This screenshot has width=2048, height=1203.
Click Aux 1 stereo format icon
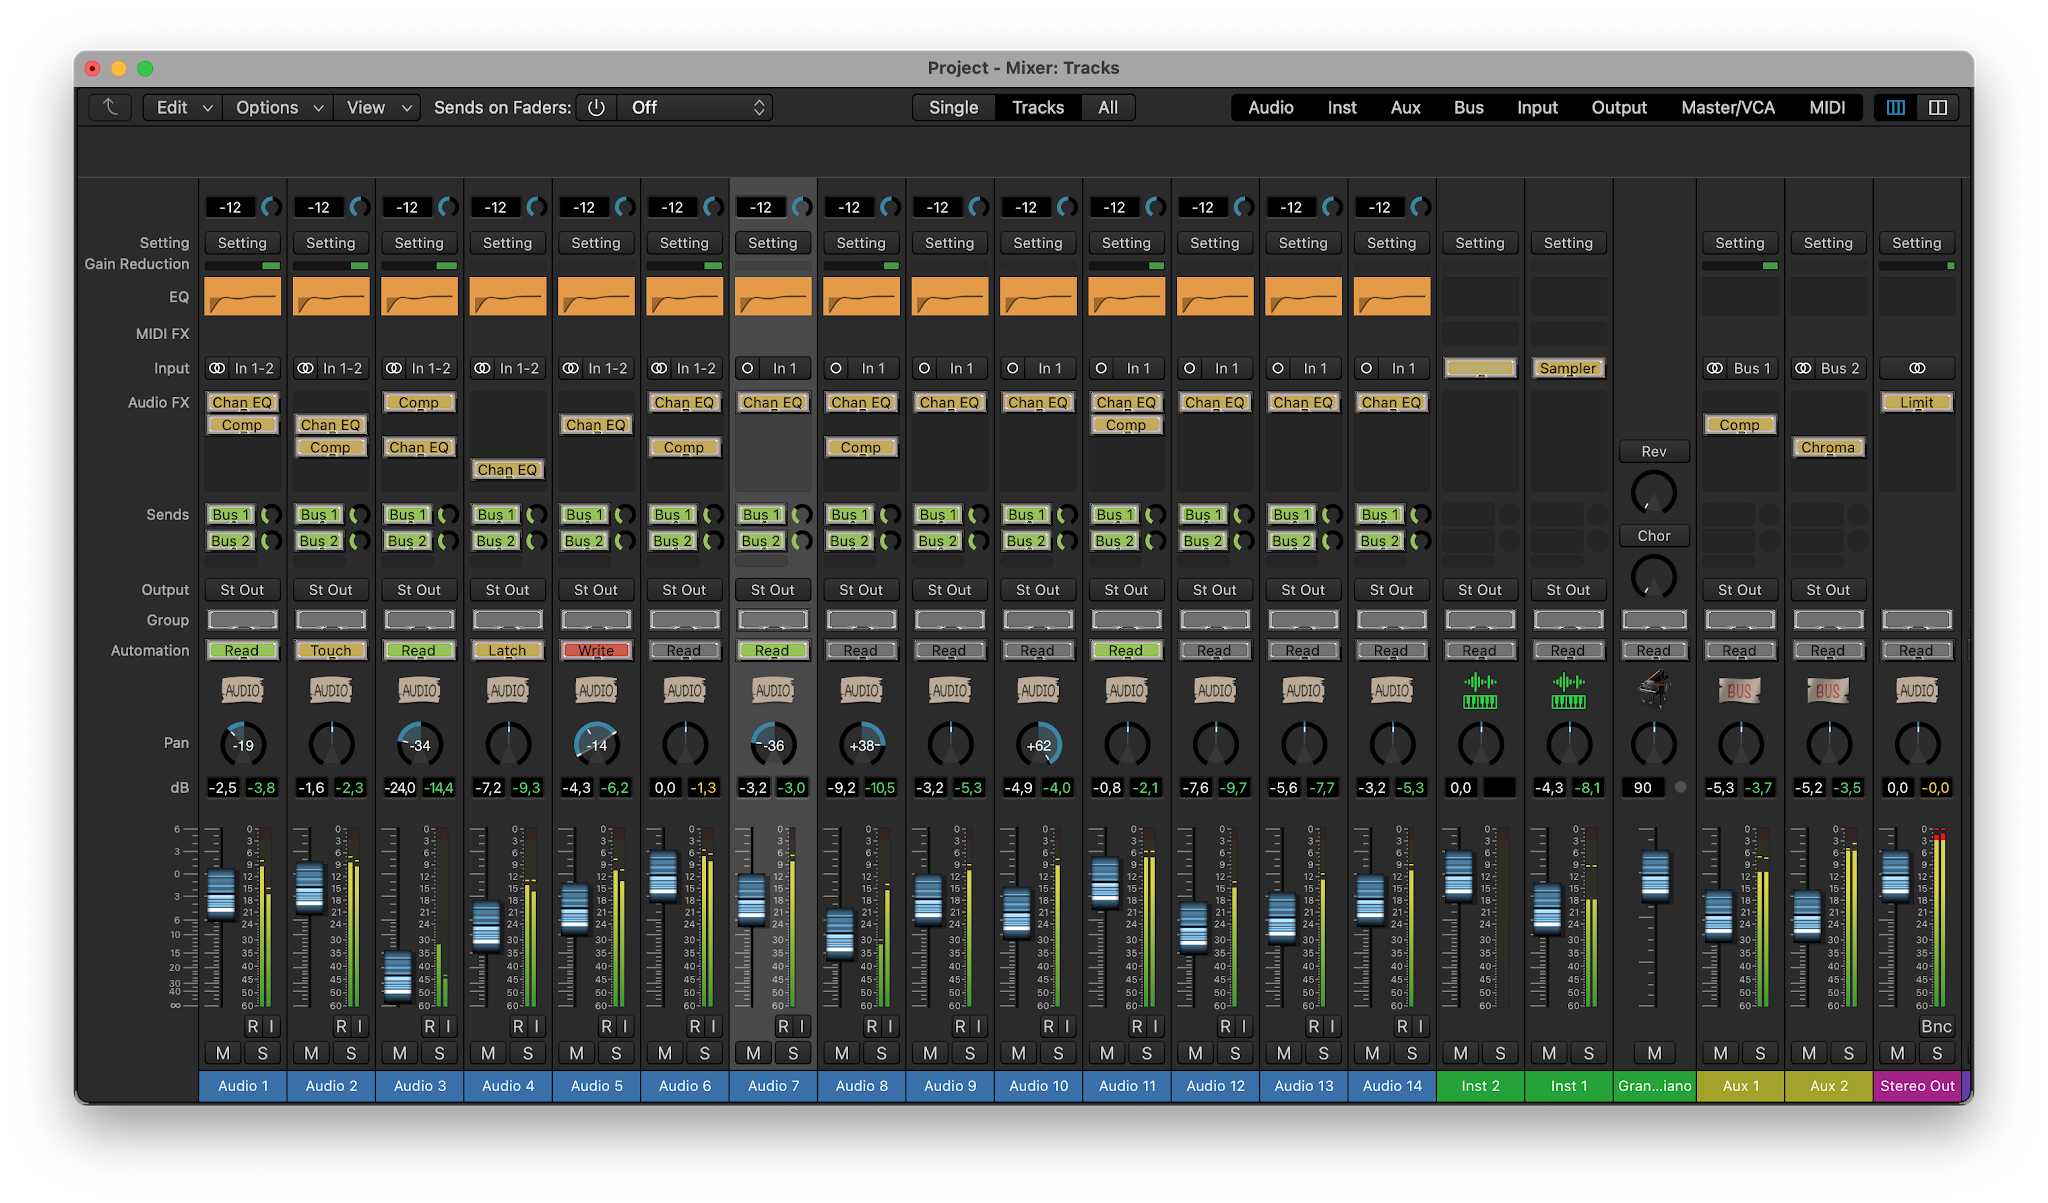point(1715,368)
